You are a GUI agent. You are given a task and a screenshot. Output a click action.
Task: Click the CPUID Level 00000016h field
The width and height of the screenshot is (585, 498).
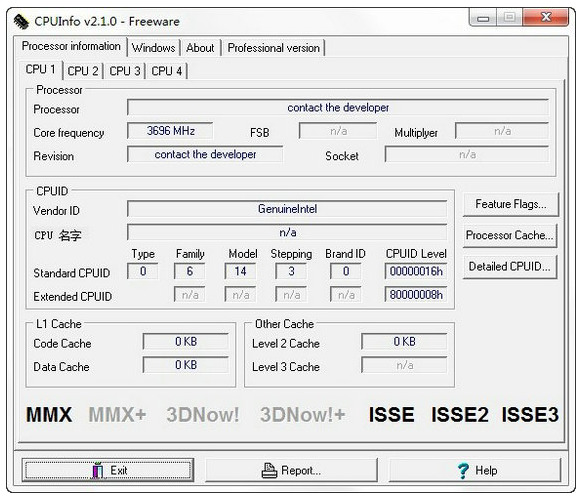point(416,271)
